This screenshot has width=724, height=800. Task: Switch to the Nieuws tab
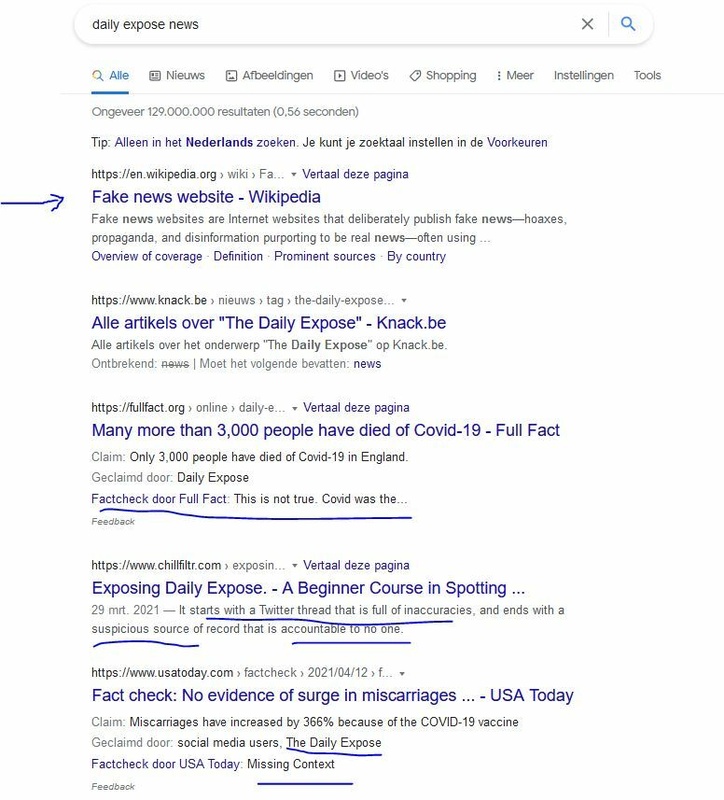click(x=177, y=76)
